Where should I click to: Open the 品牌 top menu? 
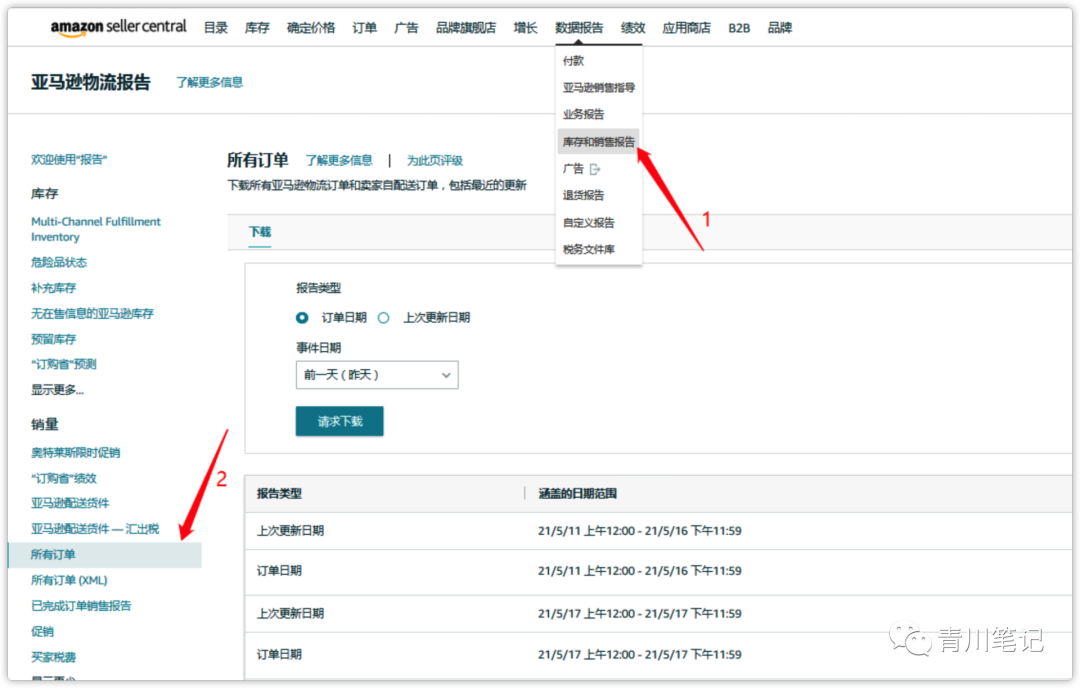[x=780, y=28]
